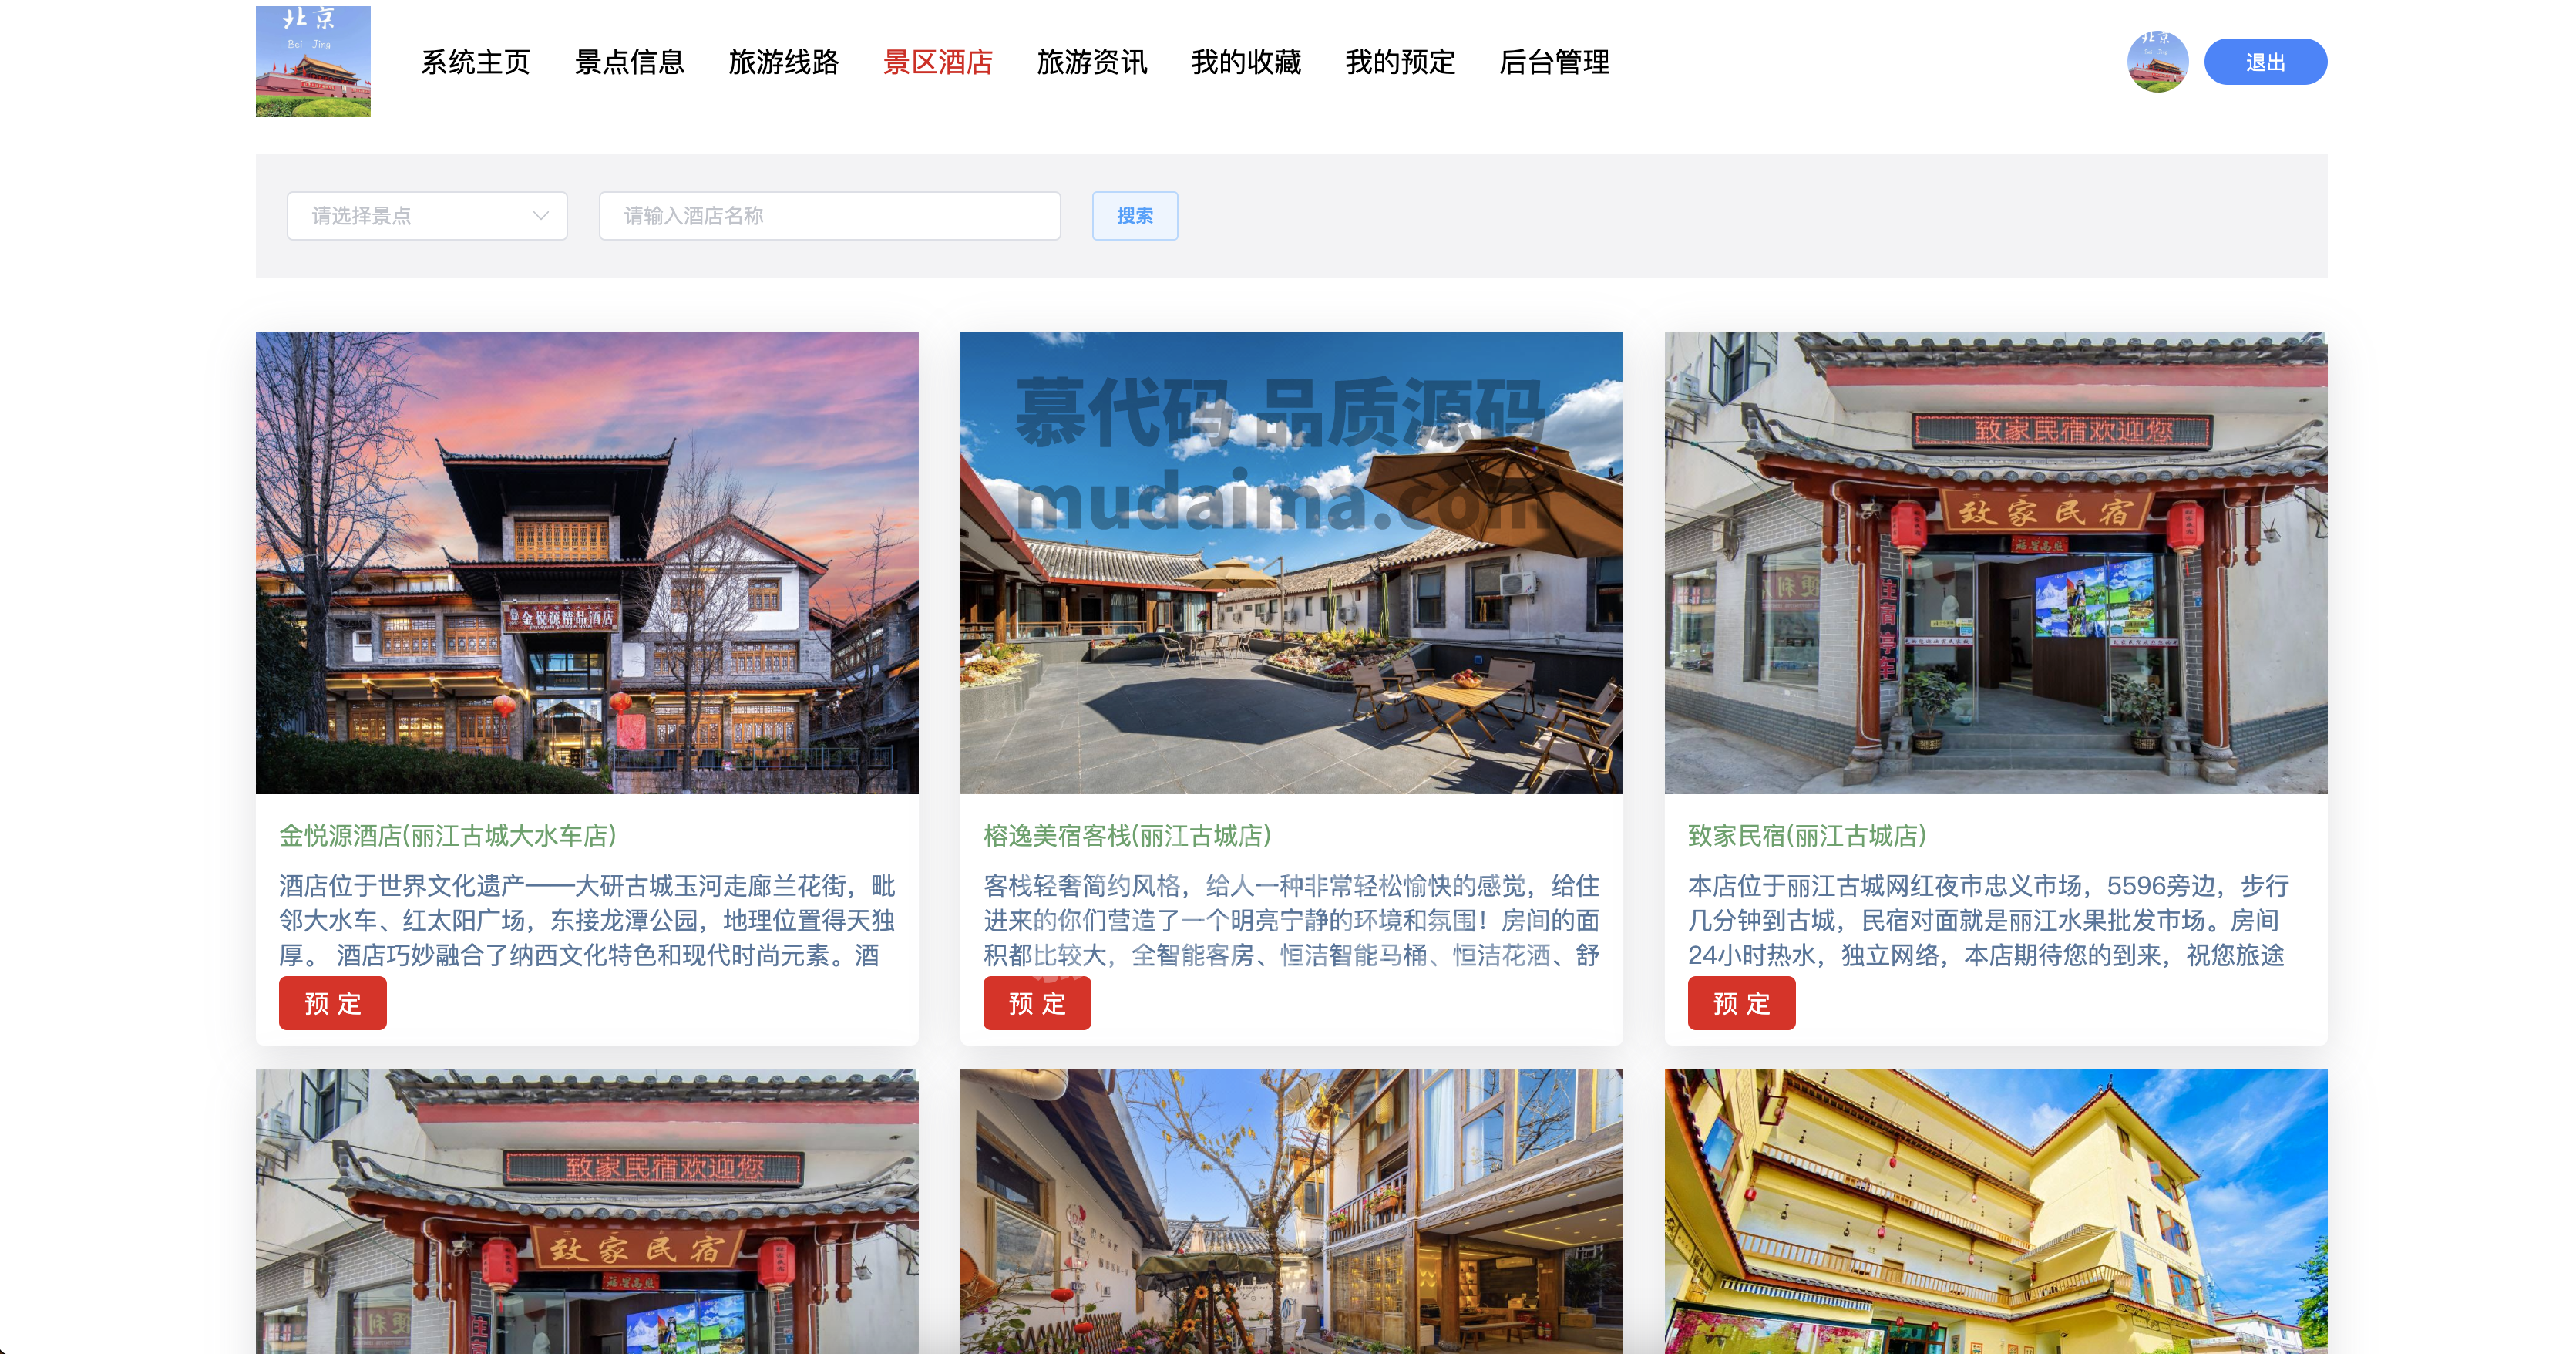Click the second-row 致家民宿 entrance photo
2576x1354 pixels.
point(587,1211)
